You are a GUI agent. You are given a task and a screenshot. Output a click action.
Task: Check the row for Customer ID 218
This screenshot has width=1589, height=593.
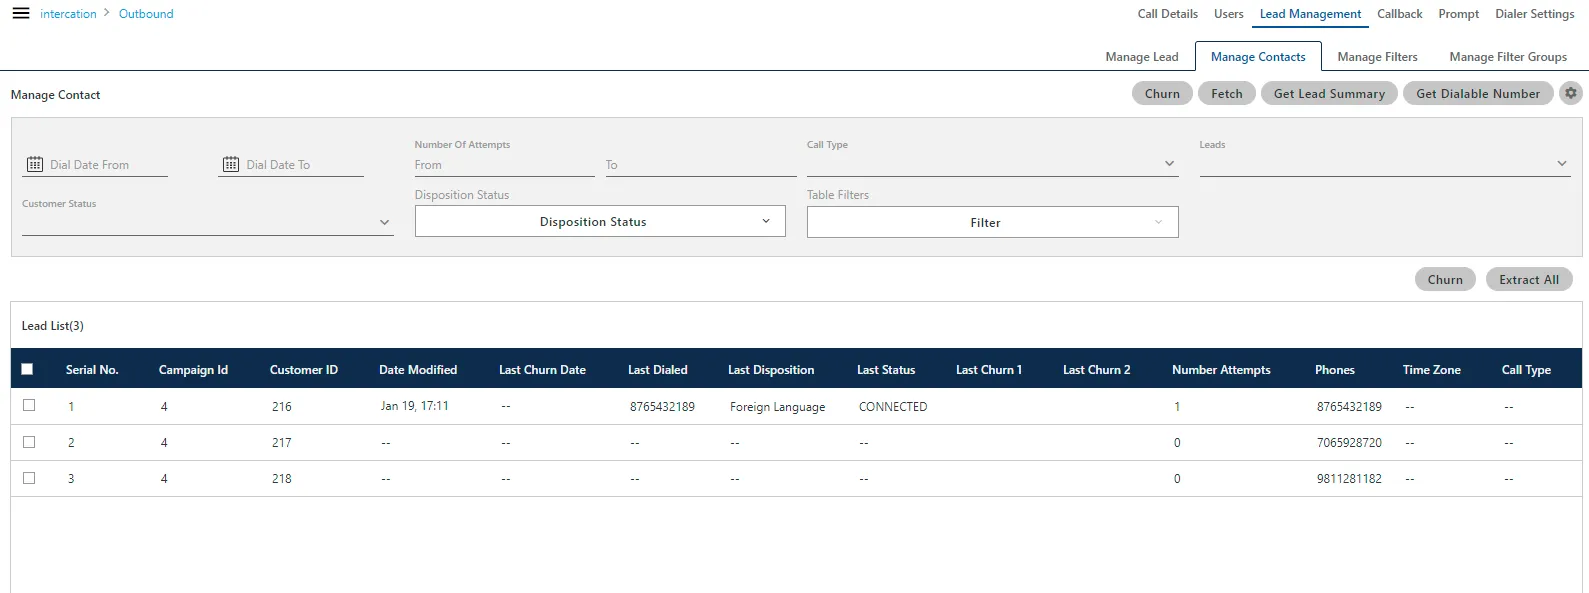[29, 478]
